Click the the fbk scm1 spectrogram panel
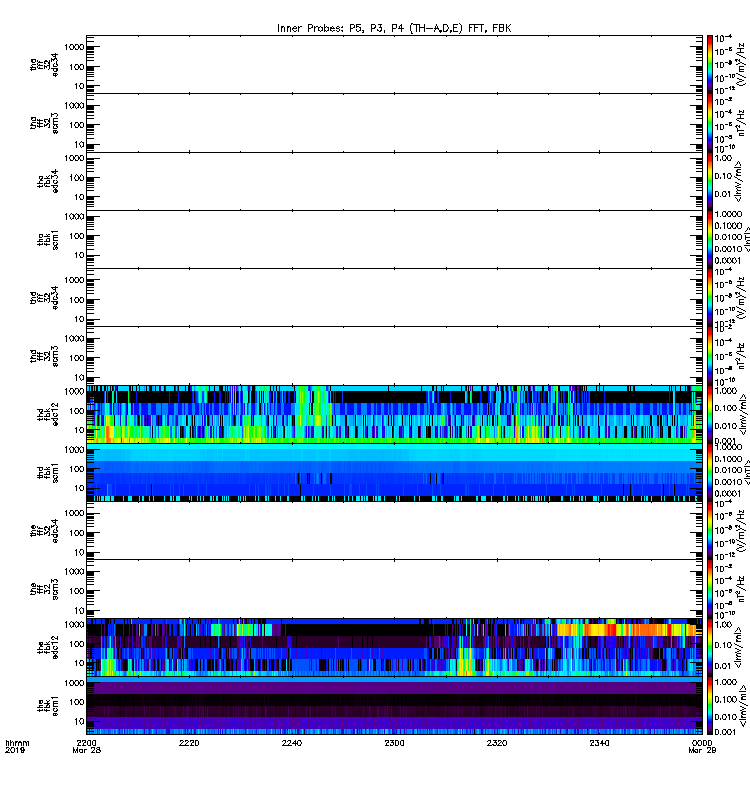The width and height of the screenshot is (750, 800). coord(394,706)
